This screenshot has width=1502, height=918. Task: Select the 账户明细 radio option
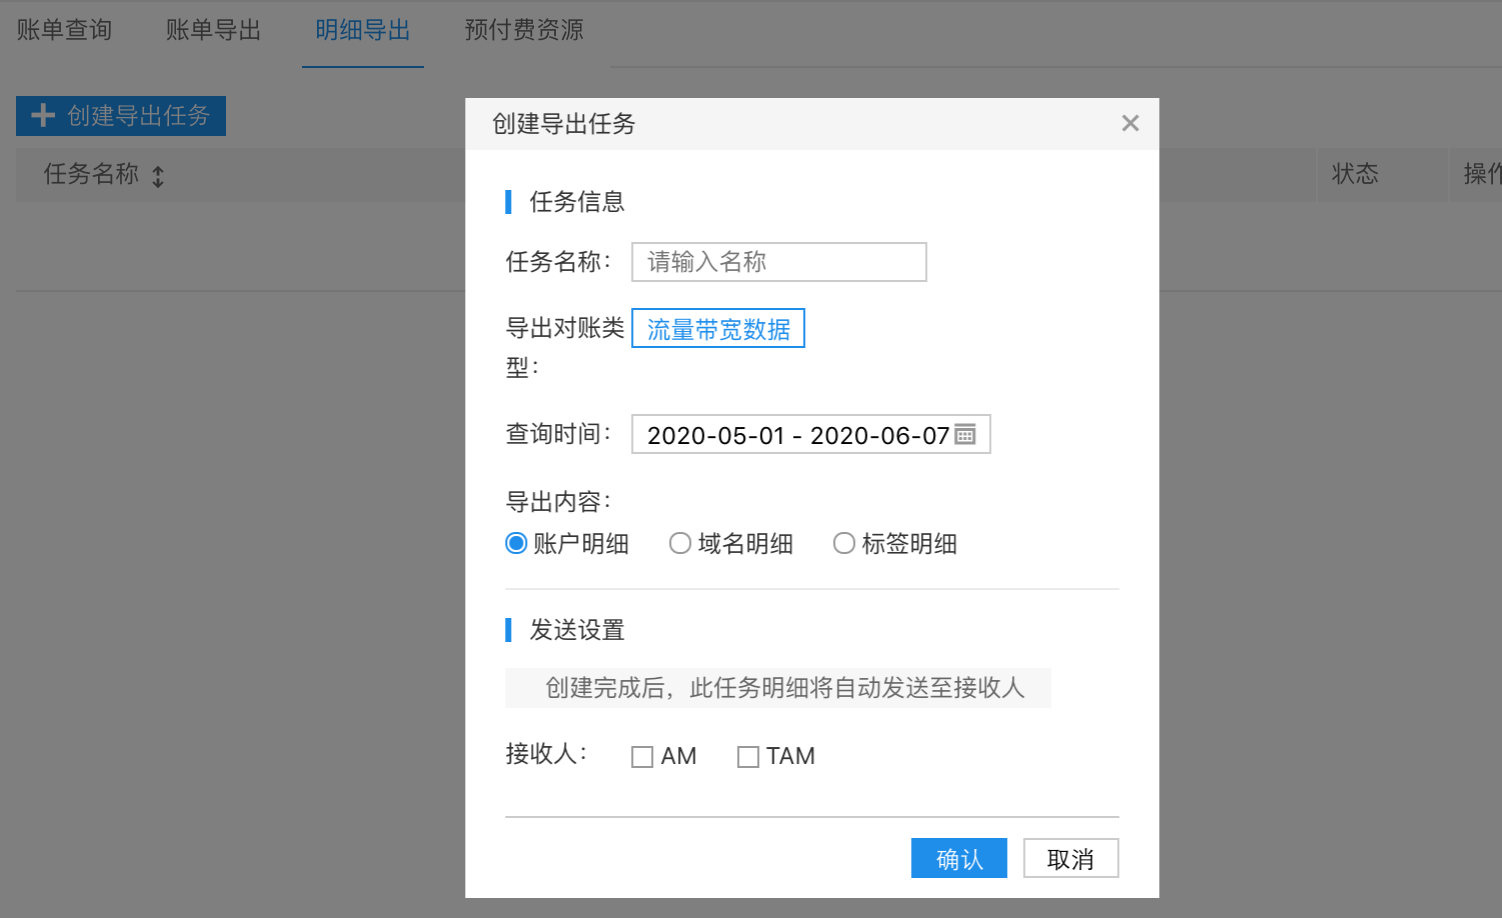coord(516,543)
